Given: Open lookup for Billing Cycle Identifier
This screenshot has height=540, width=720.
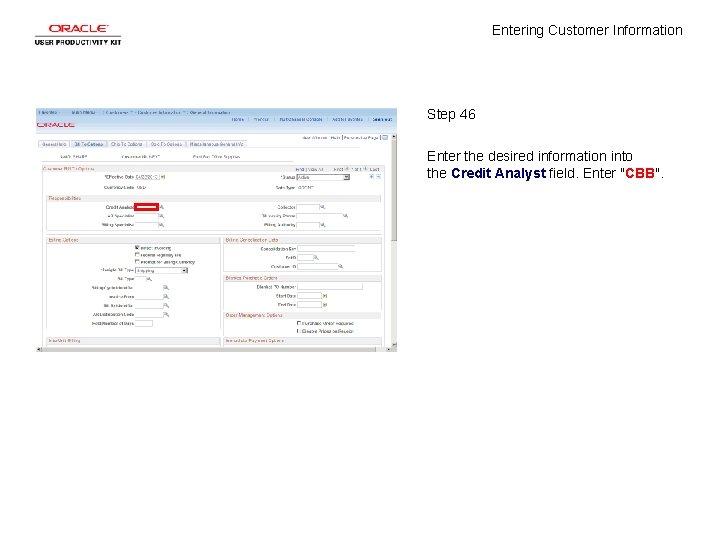Looking at the screenshot, I should click(166, 288).
